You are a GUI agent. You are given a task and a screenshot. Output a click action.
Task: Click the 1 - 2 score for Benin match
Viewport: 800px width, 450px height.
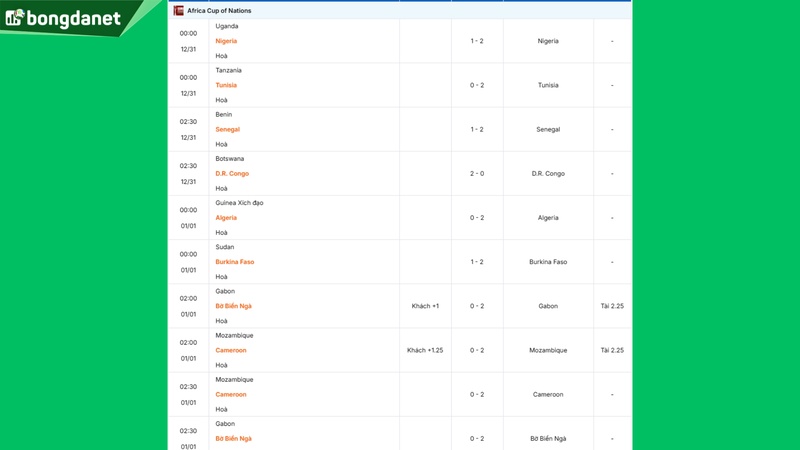[477, 129]
